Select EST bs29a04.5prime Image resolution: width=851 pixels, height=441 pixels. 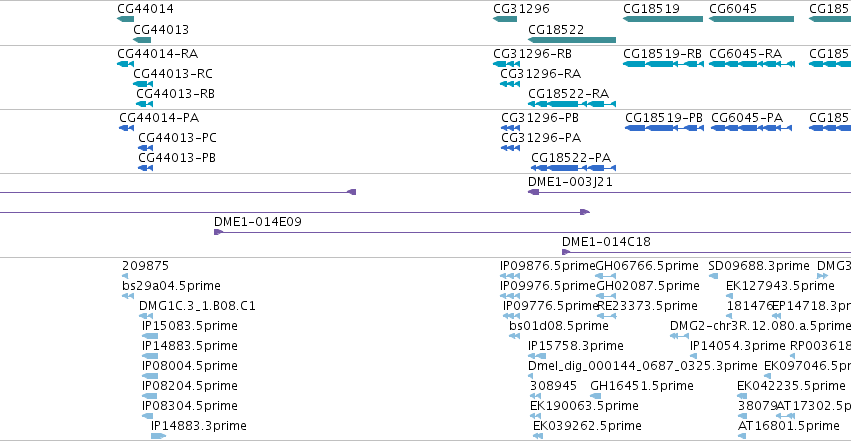point(128,296)
